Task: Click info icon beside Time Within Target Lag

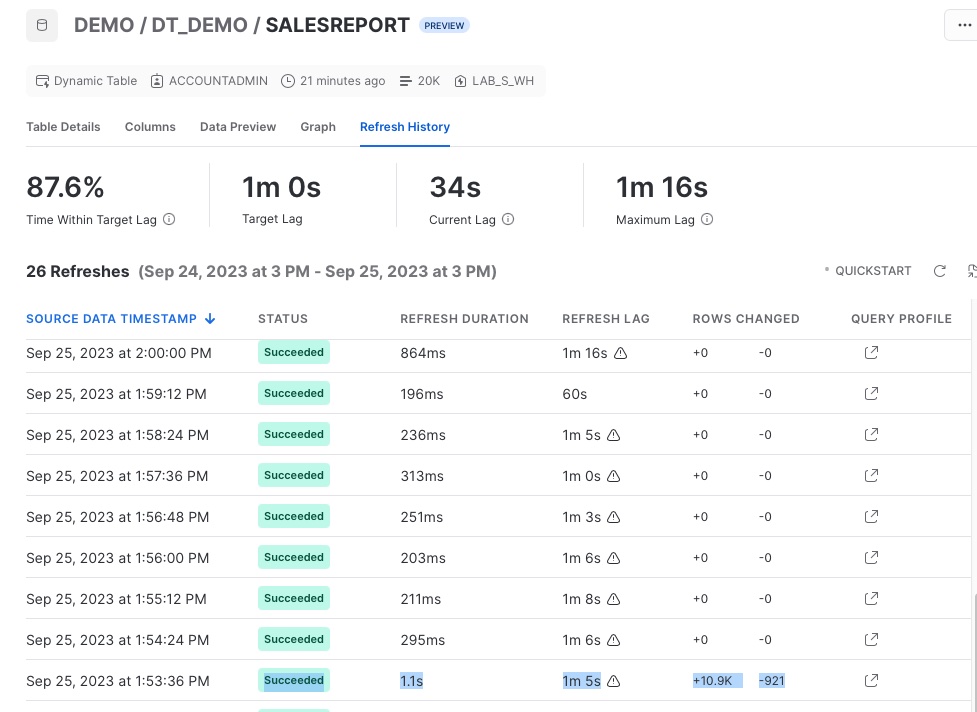Action: [169, 219]
